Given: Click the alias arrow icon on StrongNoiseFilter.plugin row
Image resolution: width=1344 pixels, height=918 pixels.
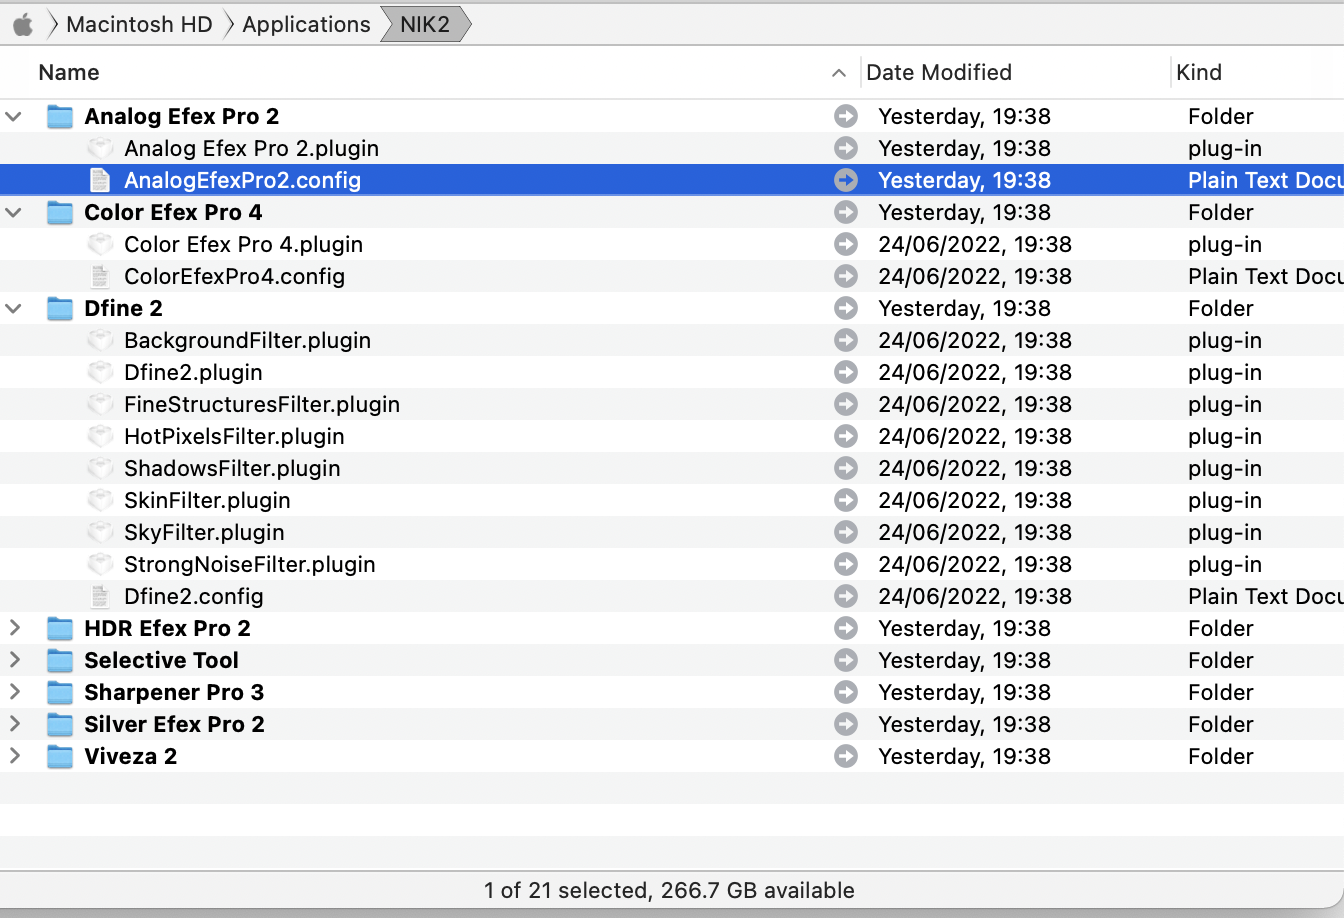Looking at the screenshot, I should point(846,564).
